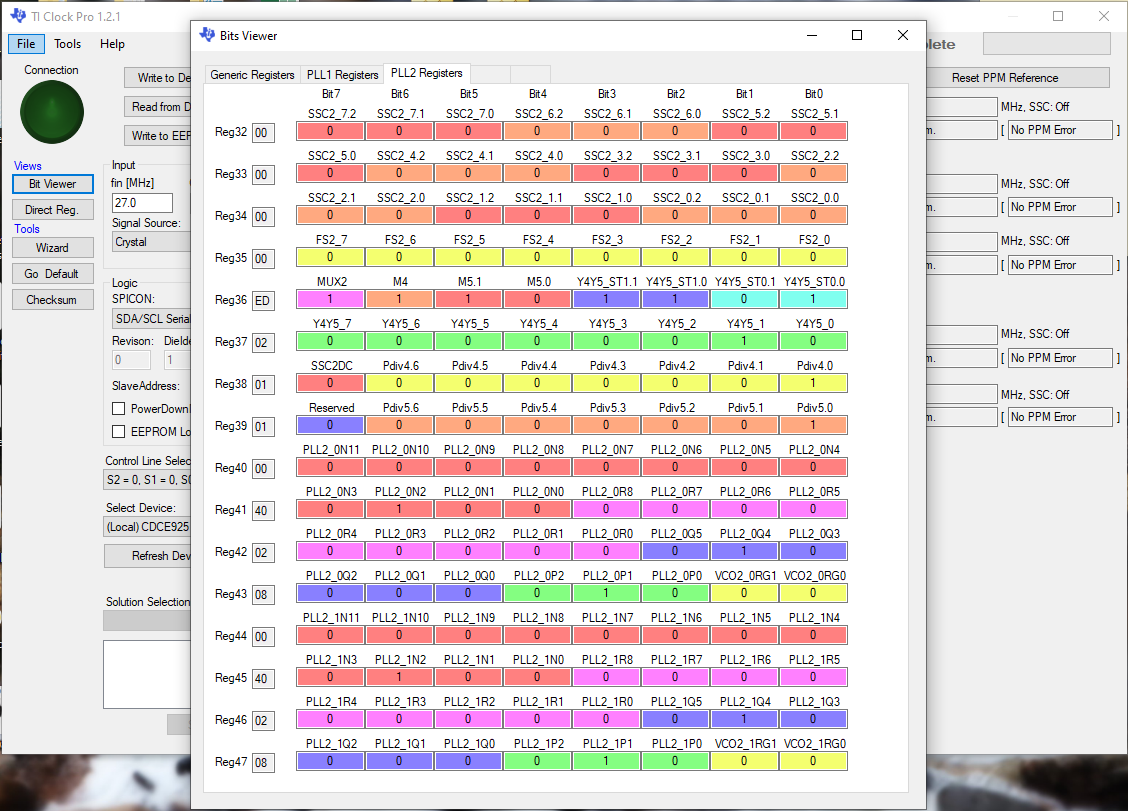Click the Direct Reg. button
The image size is (1128, 811).
[x=53, y=210]
